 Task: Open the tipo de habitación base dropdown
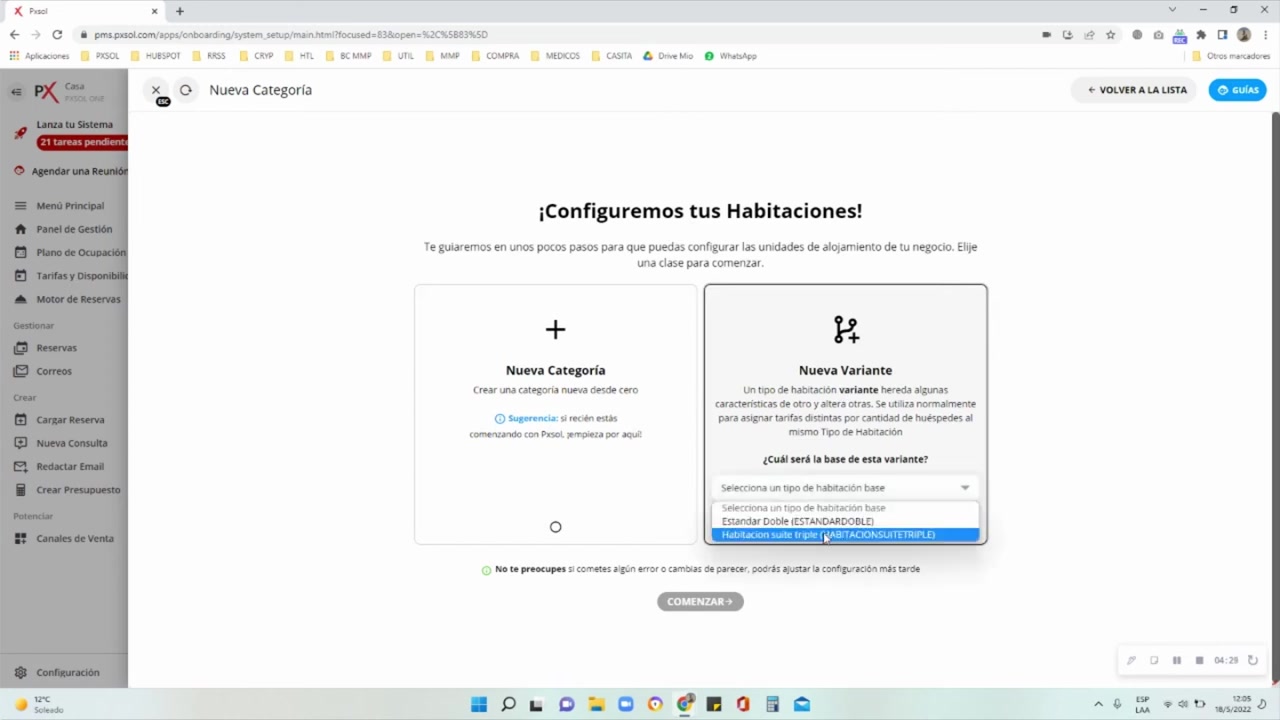pyautogui.click(x=845, y=487)
